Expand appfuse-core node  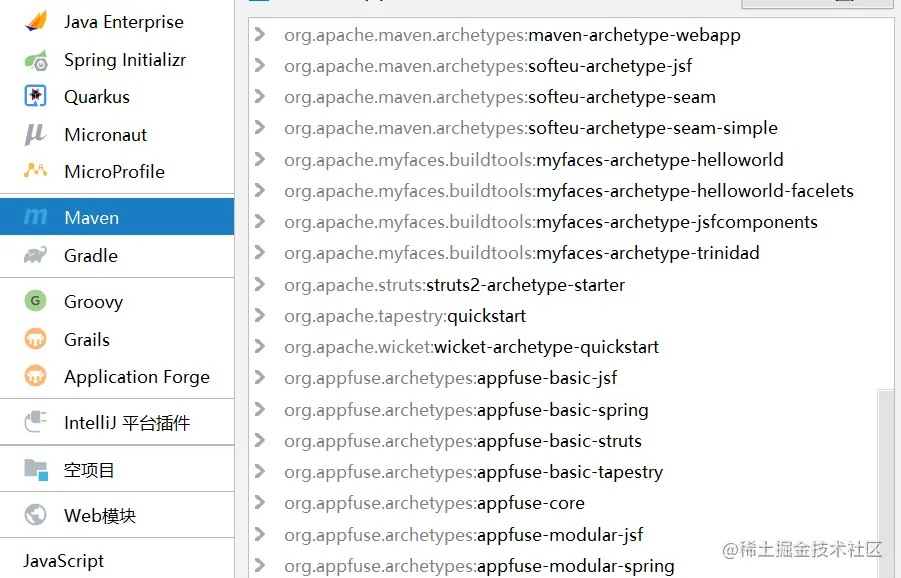click(x=260, y=503)
